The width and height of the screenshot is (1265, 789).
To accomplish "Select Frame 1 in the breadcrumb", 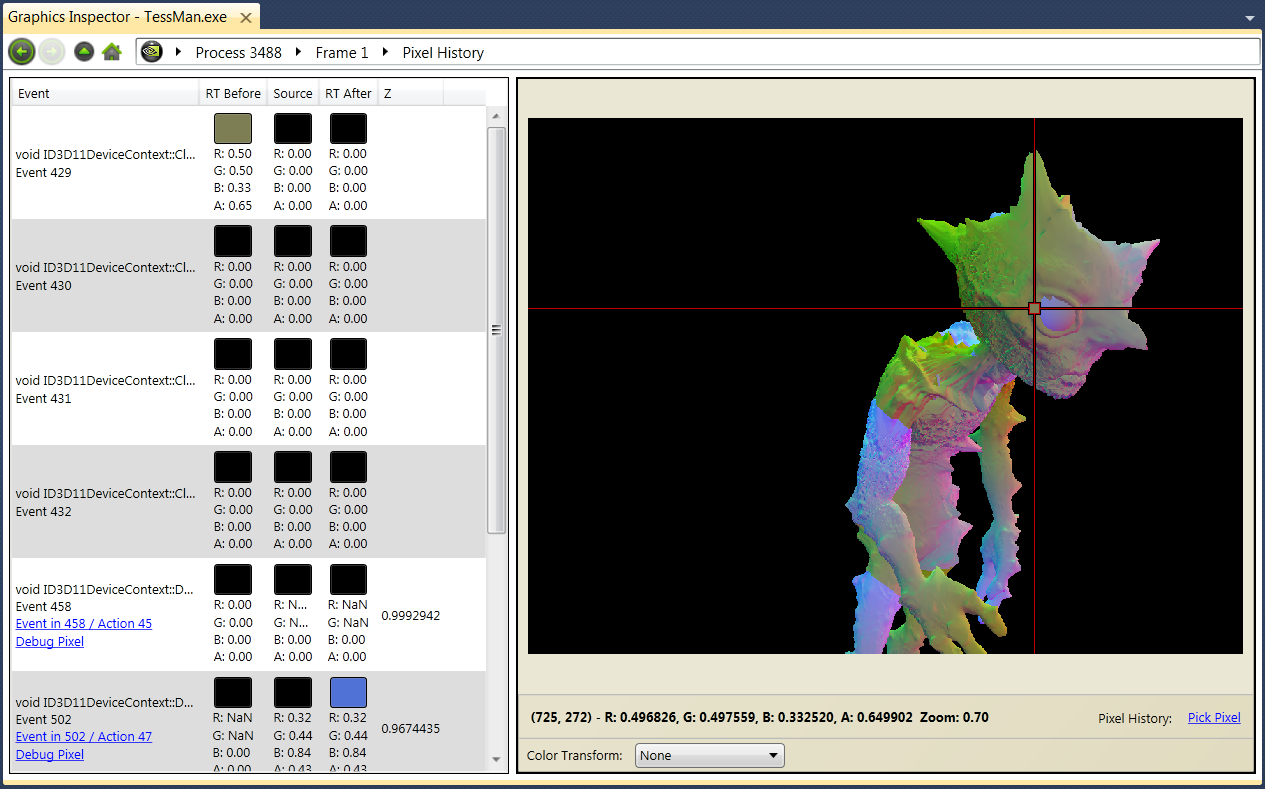I will point(342,52).
